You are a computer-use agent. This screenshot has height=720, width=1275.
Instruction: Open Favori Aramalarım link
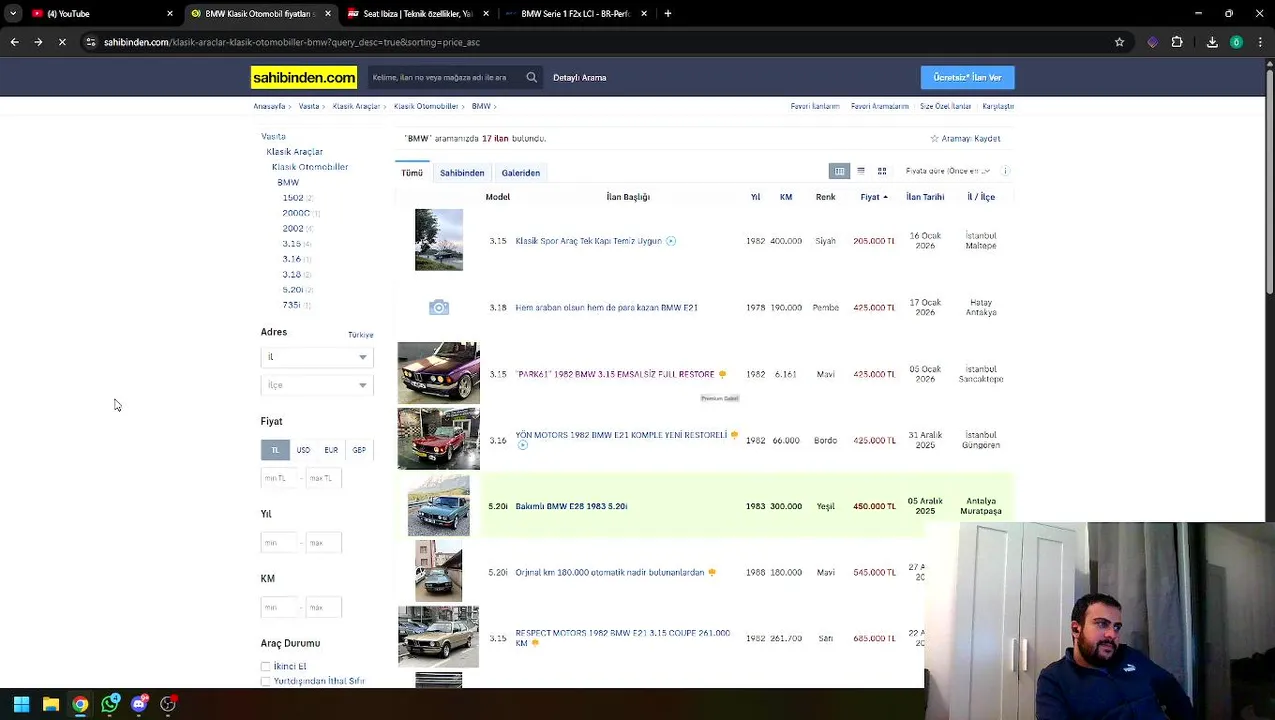coord(880,106)
